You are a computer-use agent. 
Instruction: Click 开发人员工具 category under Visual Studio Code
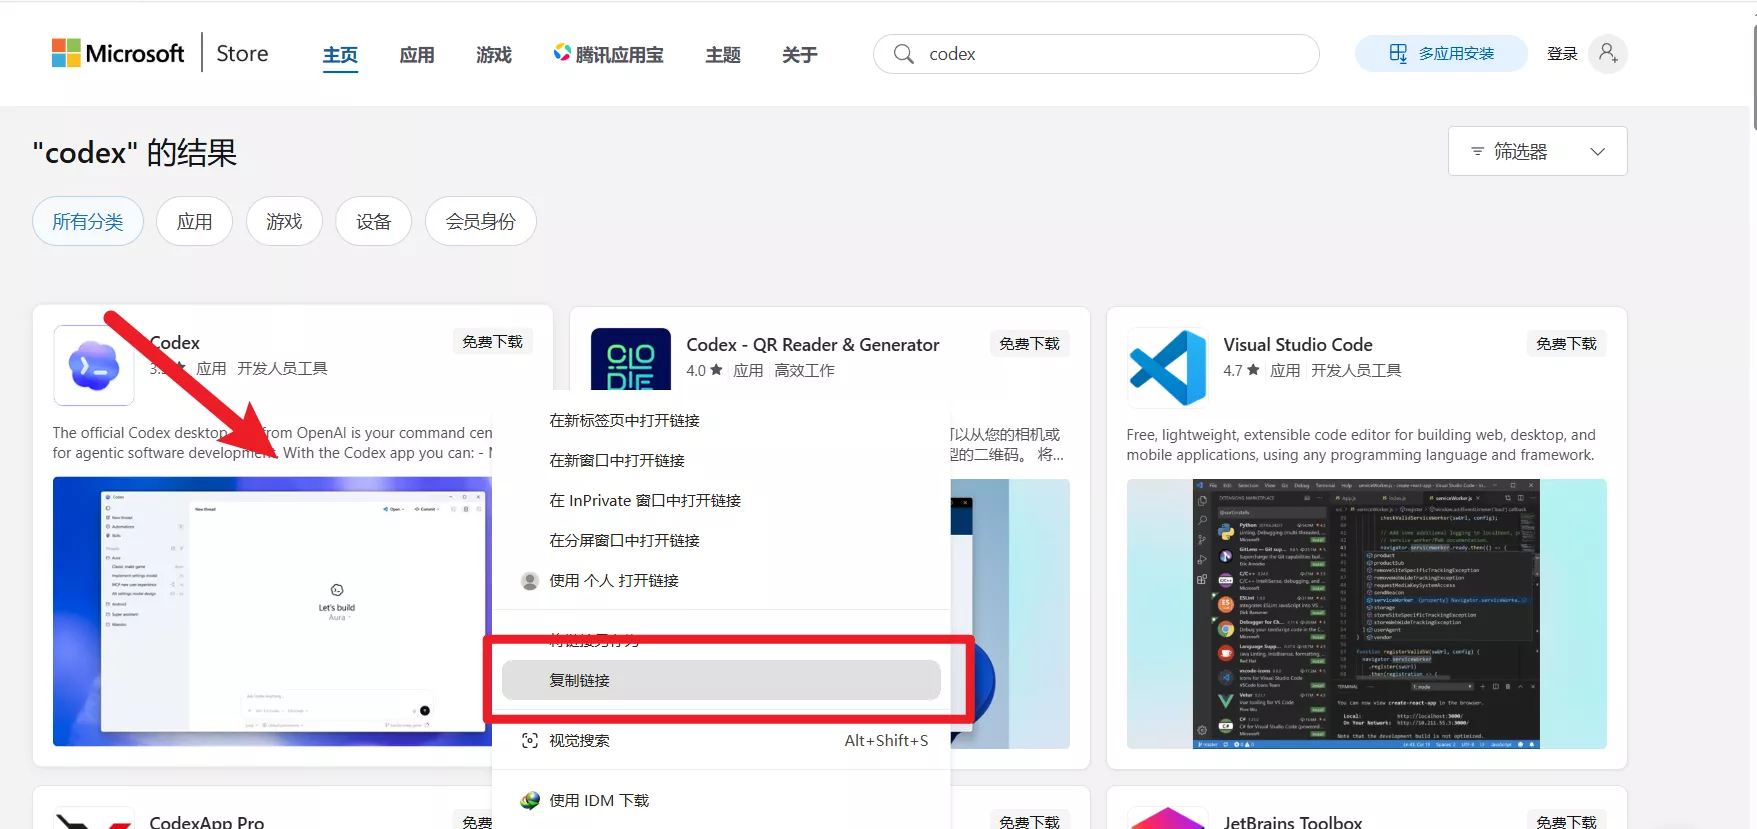pos(1356,371)
